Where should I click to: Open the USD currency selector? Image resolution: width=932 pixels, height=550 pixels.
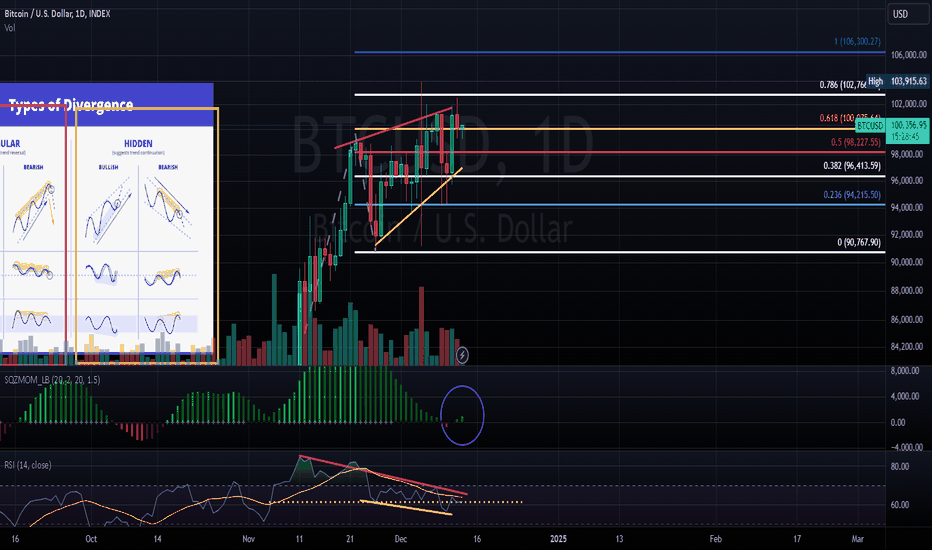908,14
